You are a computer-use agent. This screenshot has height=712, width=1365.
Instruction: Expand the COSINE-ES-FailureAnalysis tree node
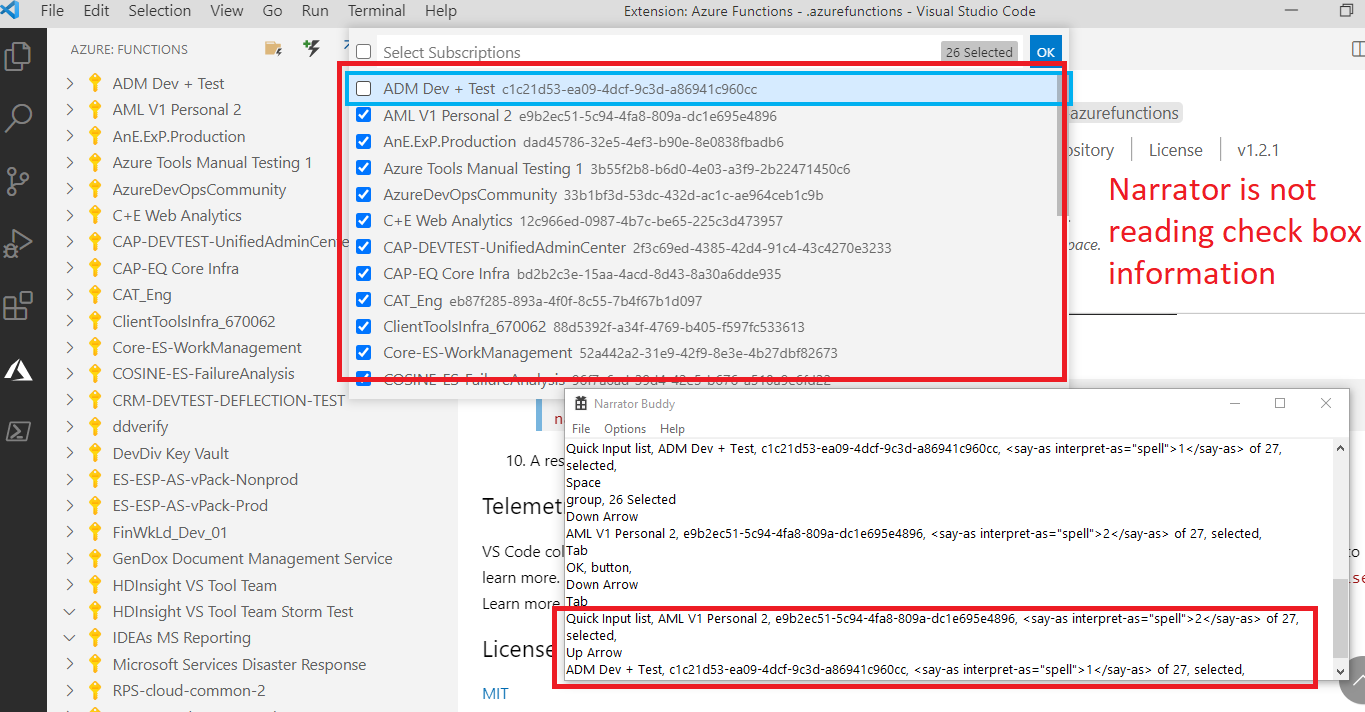(70, 374)
